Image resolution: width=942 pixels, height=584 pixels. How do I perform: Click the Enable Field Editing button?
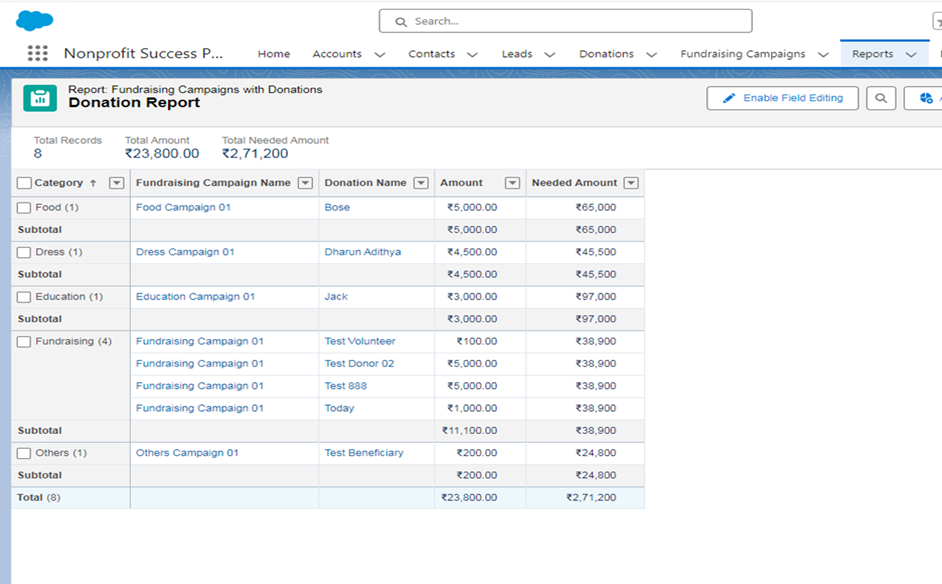782,98
